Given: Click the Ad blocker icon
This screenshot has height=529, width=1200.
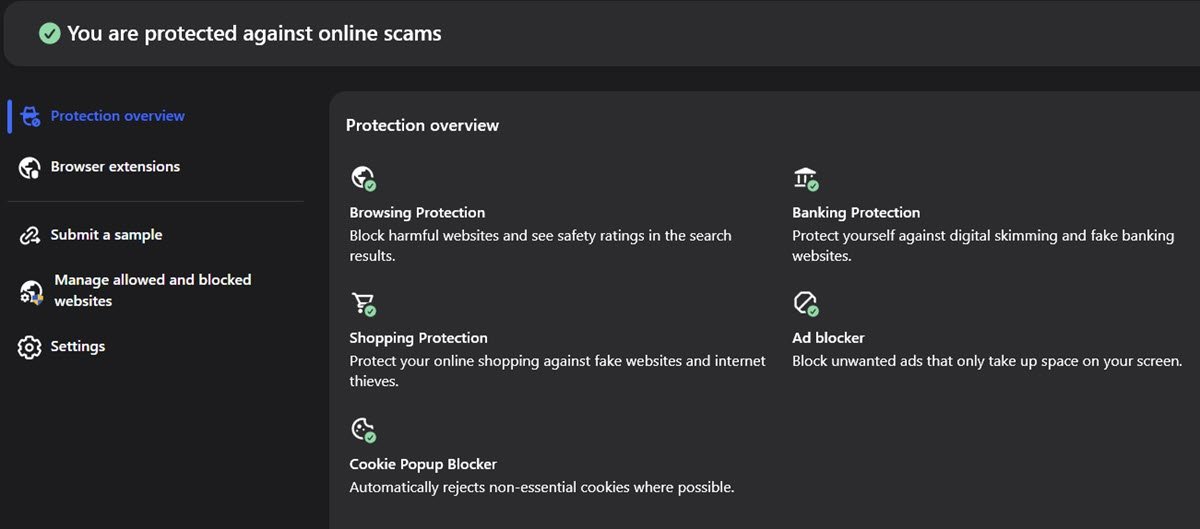Looking at the screenshot, I should 805,303.
